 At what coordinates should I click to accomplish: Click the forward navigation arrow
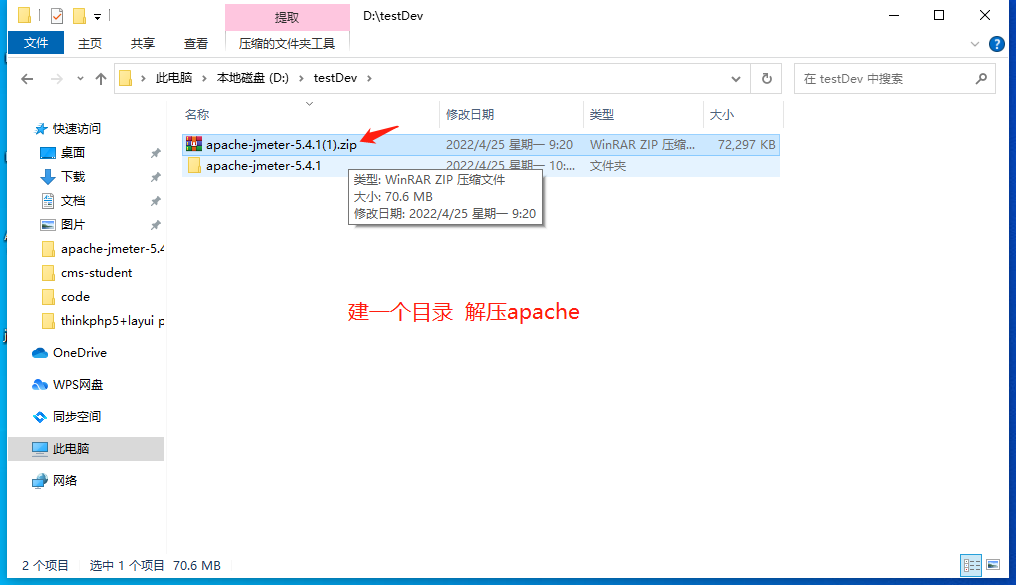pos(57,79)
